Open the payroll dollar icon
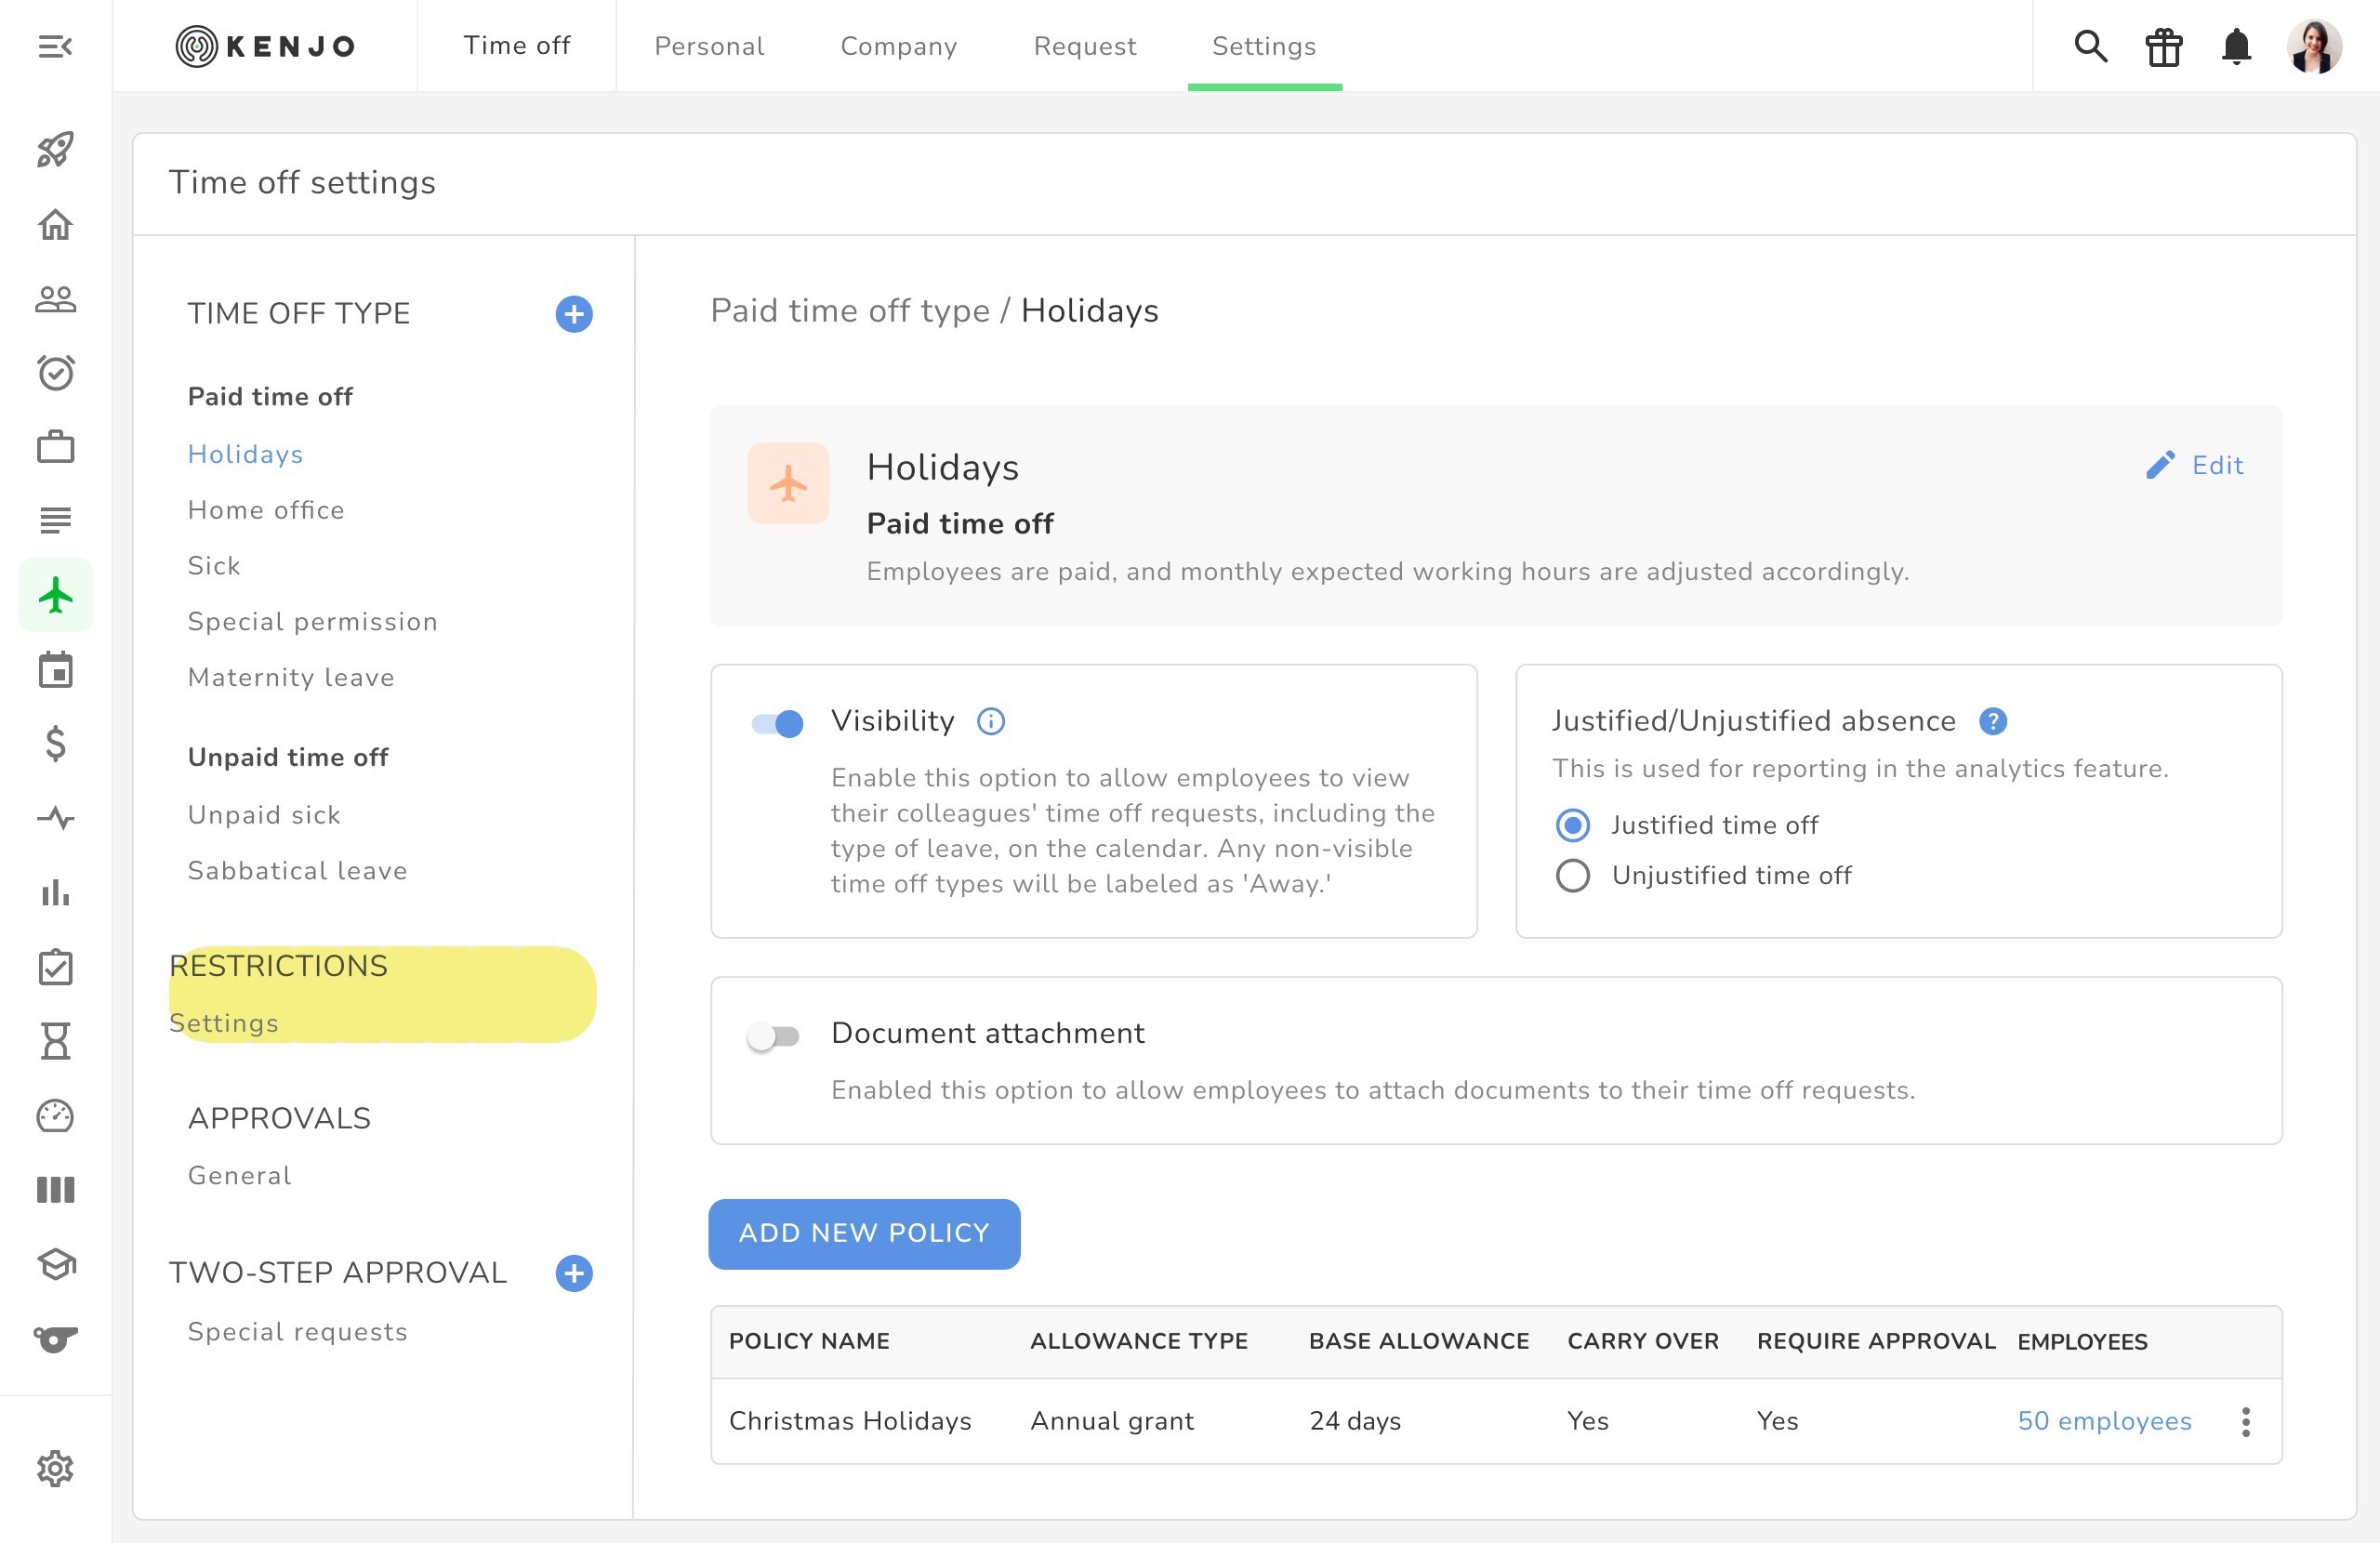This screenshot has height=1543, width=2380. [55, 744]
